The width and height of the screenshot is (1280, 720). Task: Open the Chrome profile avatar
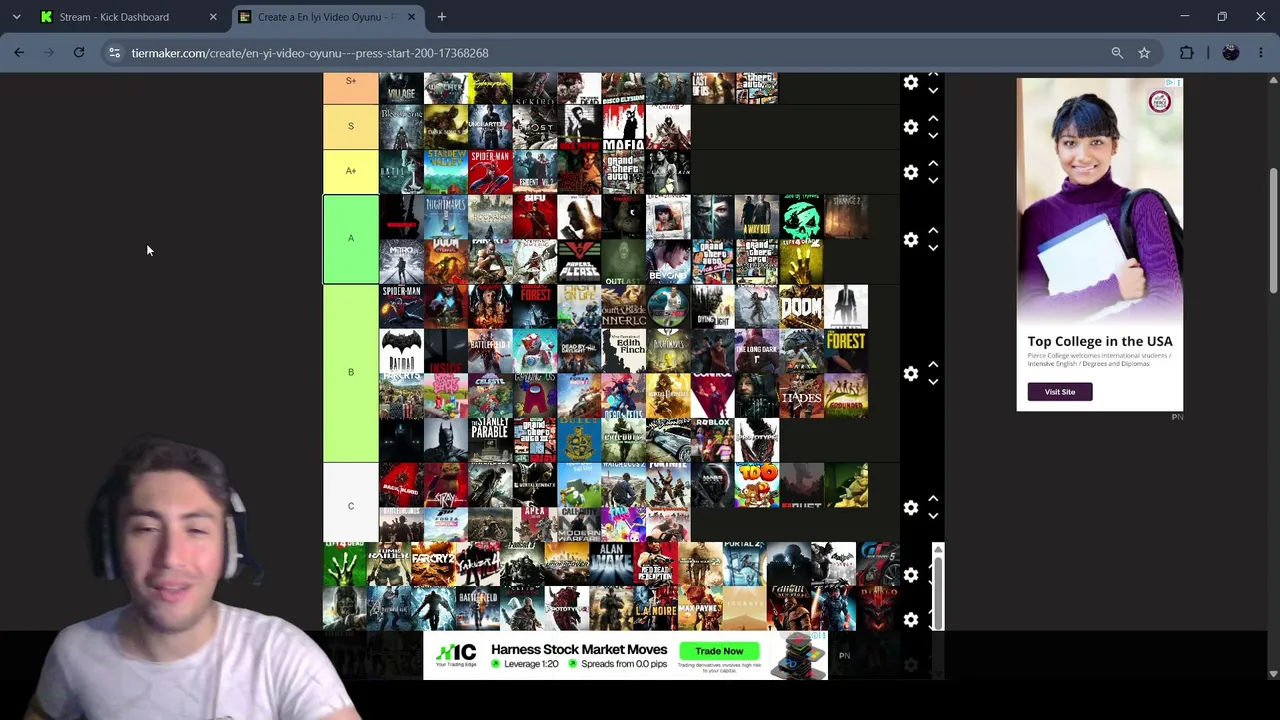(x=1231, y=53)
